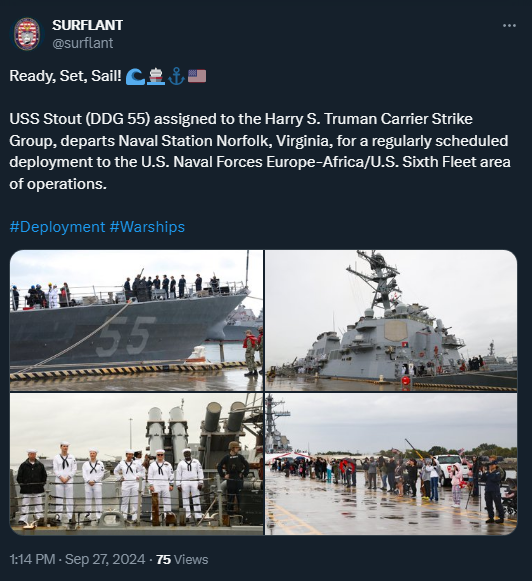The height and width of the screenshot is (581, 532).
Task: Open the three-dot more options menu
Action: [509, 25]
